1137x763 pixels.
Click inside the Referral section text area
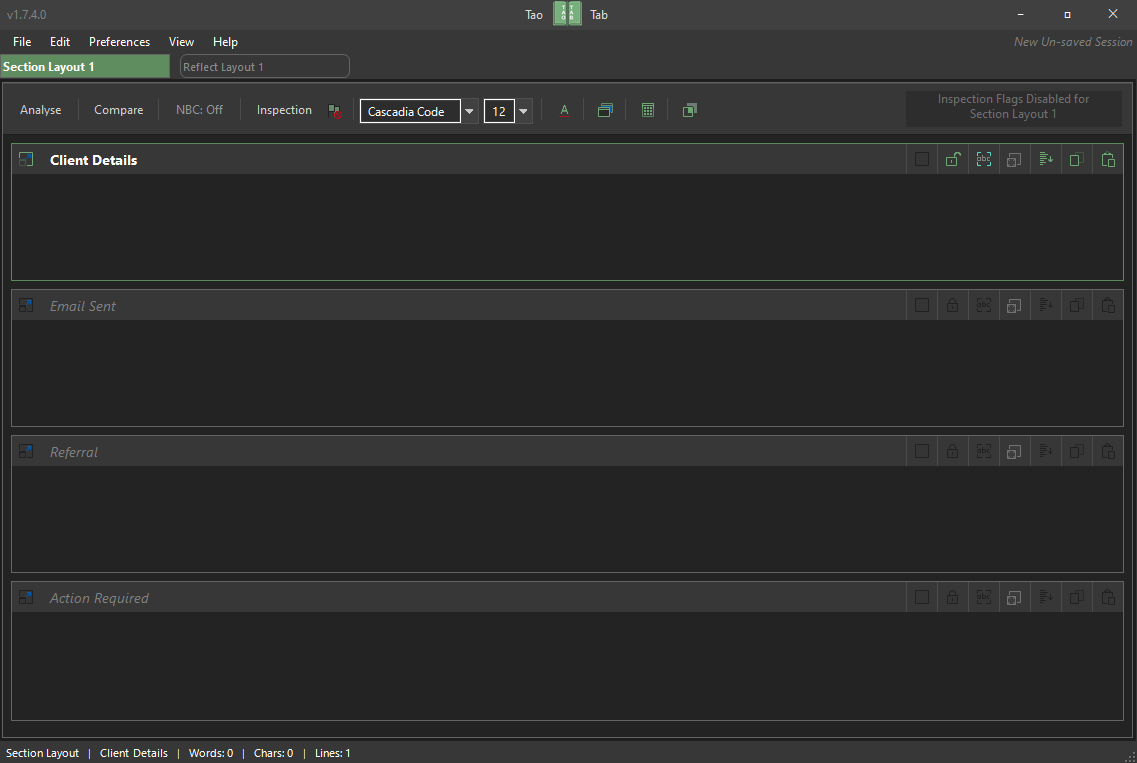[x=567, y=519]
